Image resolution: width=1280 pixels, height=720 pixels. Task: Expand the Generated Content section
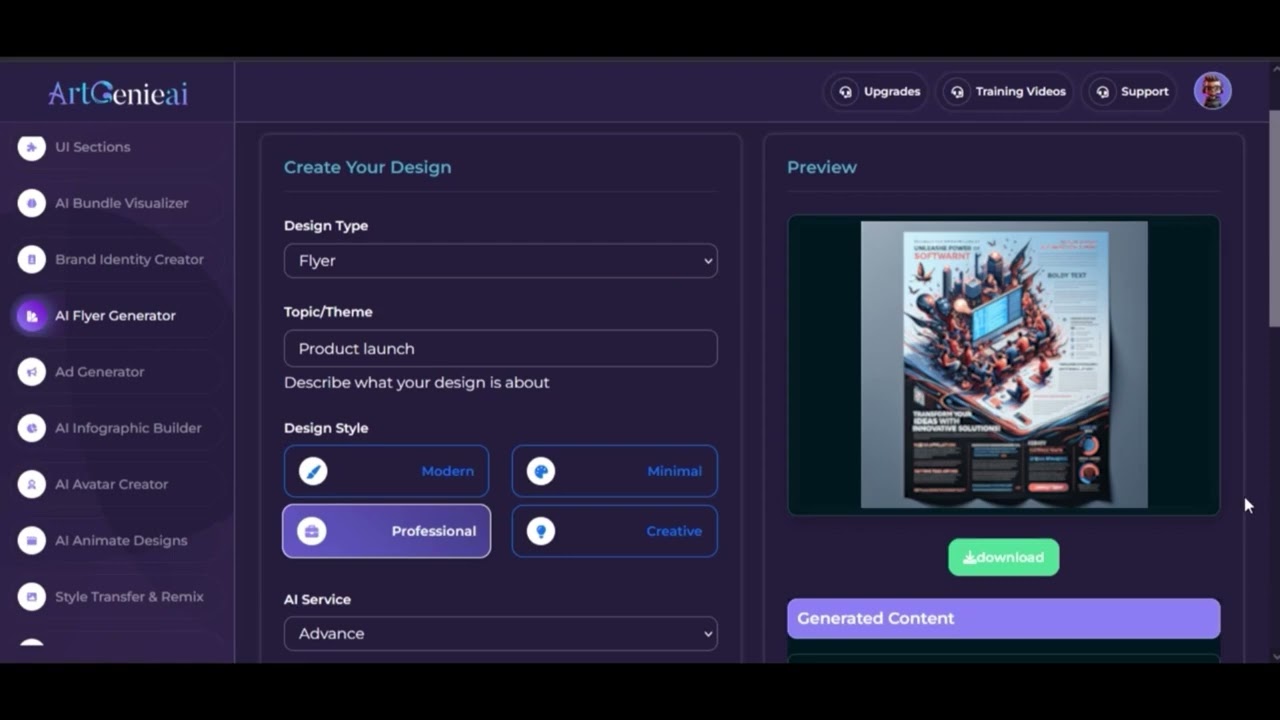(1003, 618)
